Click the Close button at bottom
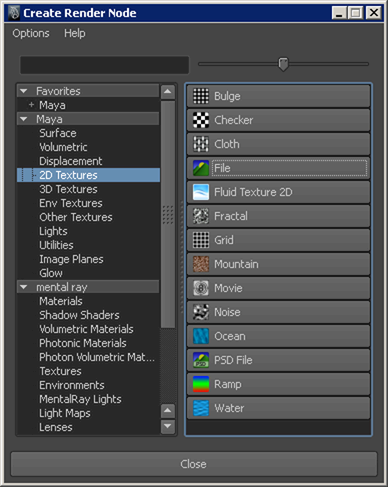 (x=194, y=464)
